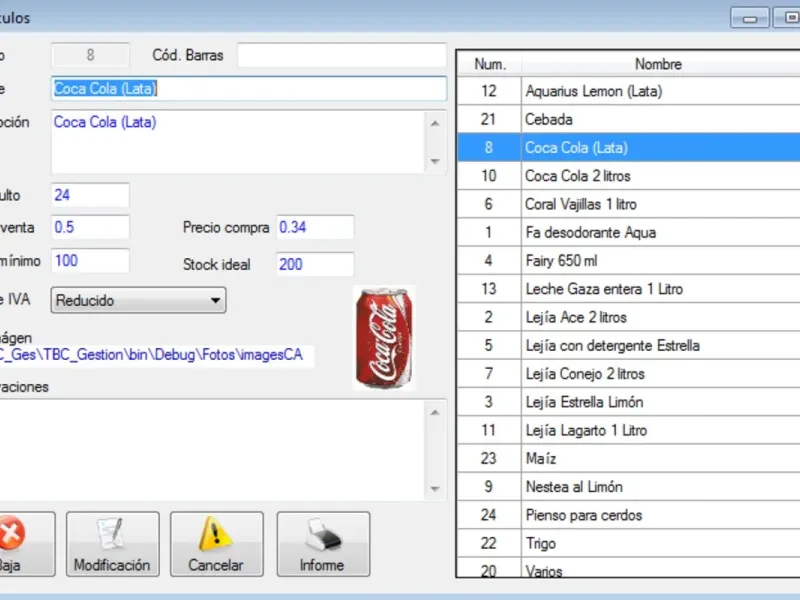This screenshot has height=600, width=800.
Task: Select the row Aquarius Lemon (Lata)
Action: [629, 91]
